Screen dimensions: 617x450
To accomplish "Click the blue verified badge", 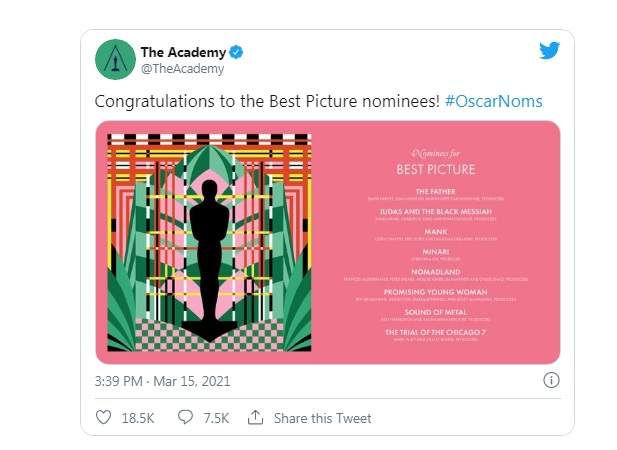I will point(238,52).
